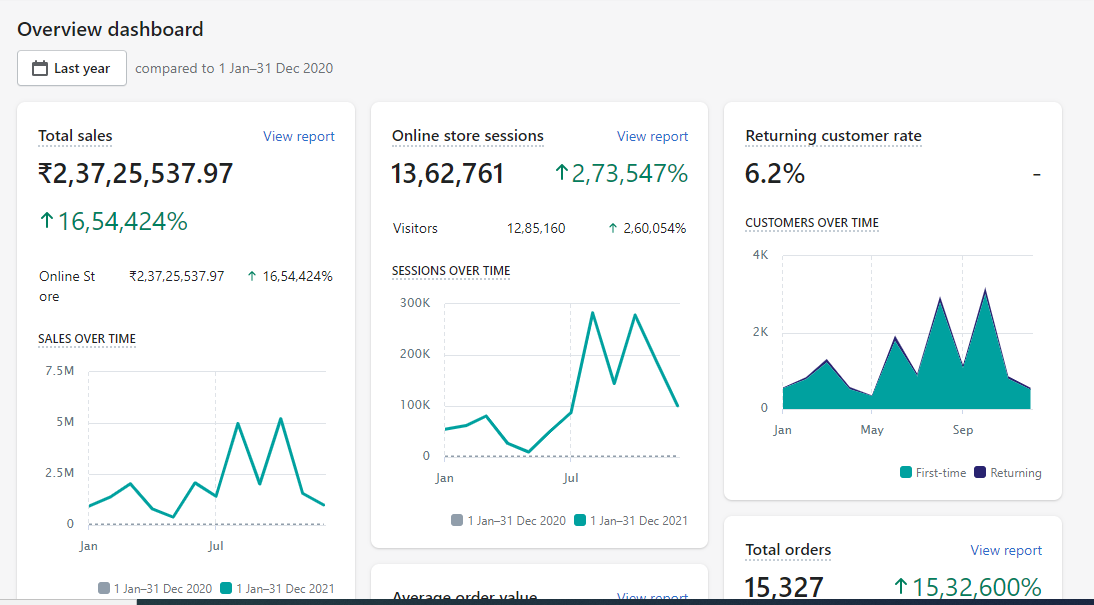
Task: Click the First-time legend teal swatch
Action: pos(906,472)
